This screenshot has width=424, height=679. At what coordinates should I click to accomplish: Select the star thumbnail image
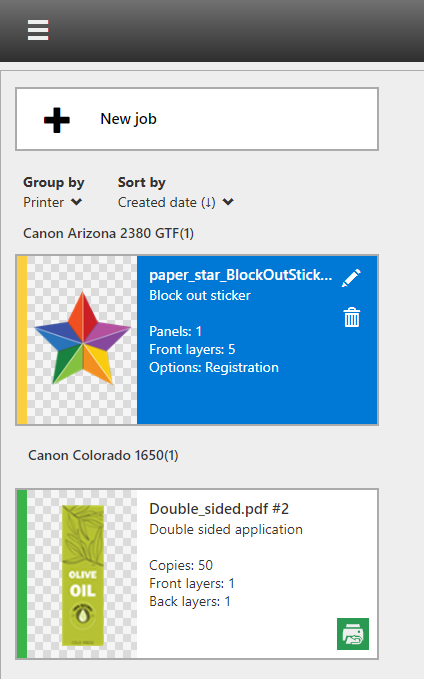82,340
